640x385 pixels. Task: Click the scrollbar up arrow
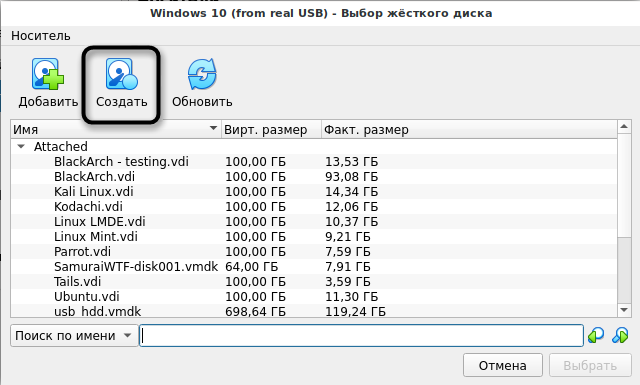624,127
